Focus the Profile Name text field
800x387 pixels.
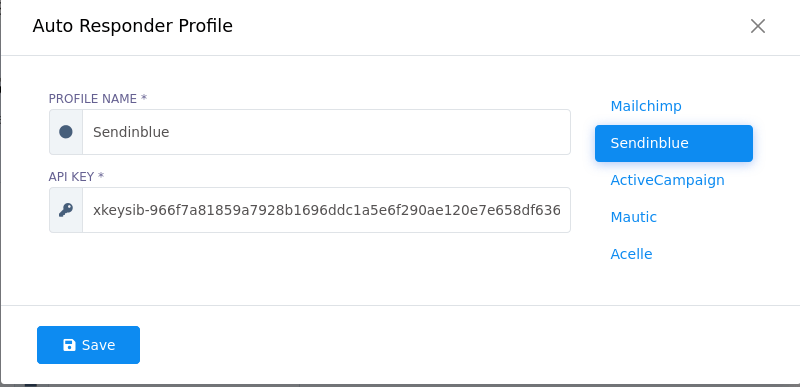[x=326, y=132]
